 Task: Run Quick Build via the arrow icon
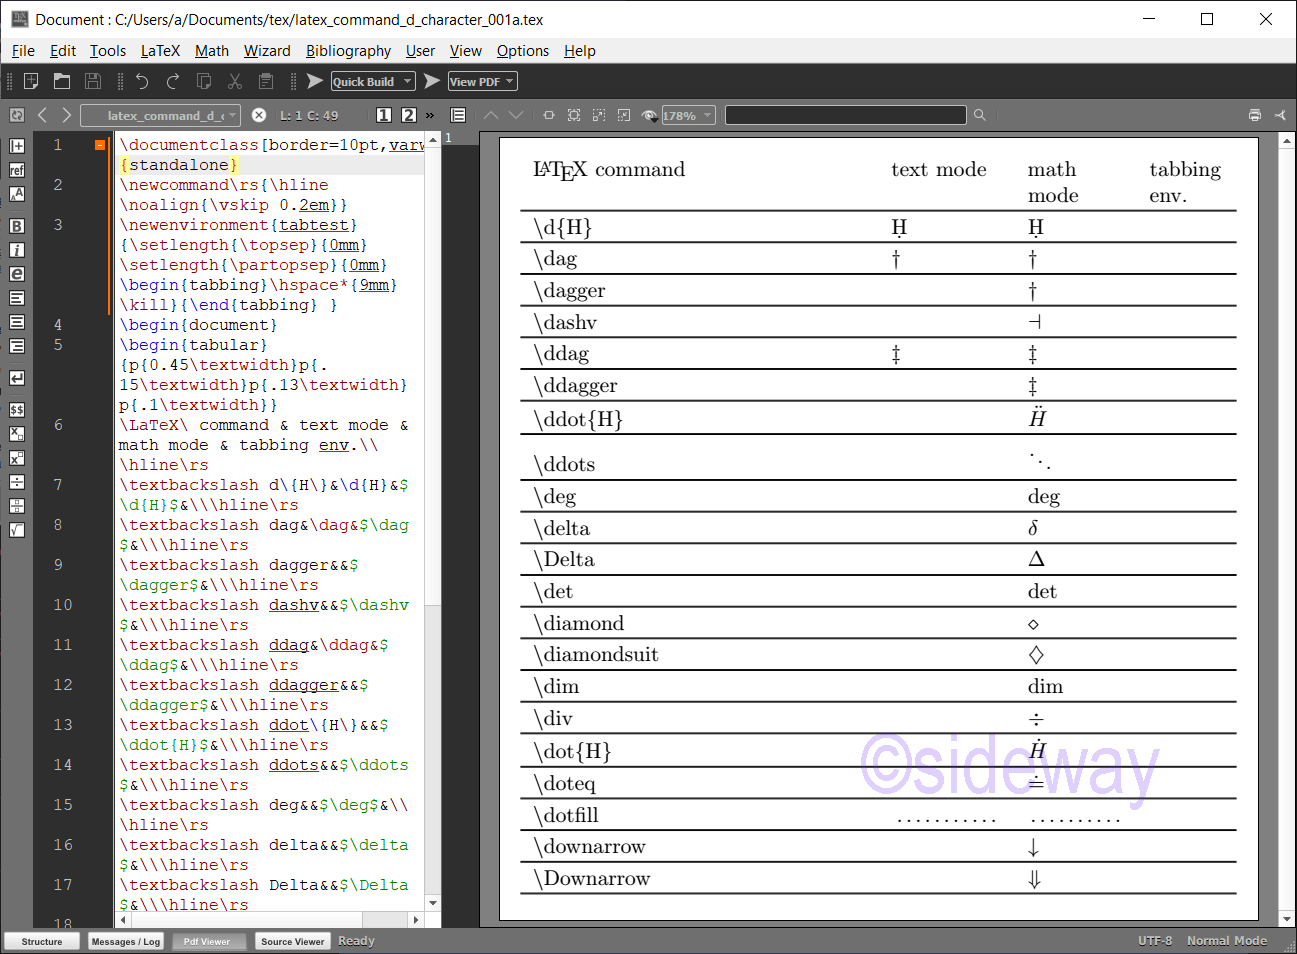tap(313, 81)
